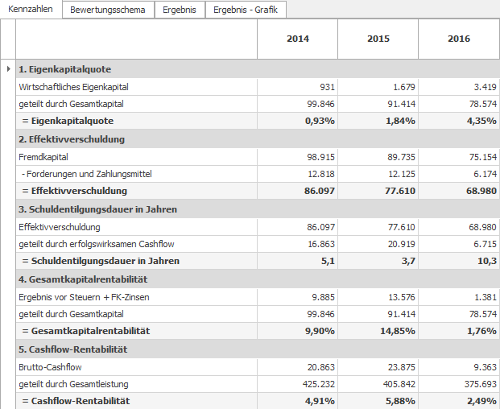Click the Gesamtleistung 2016 value 375.693
500x409 pixels.
[481, 384]
